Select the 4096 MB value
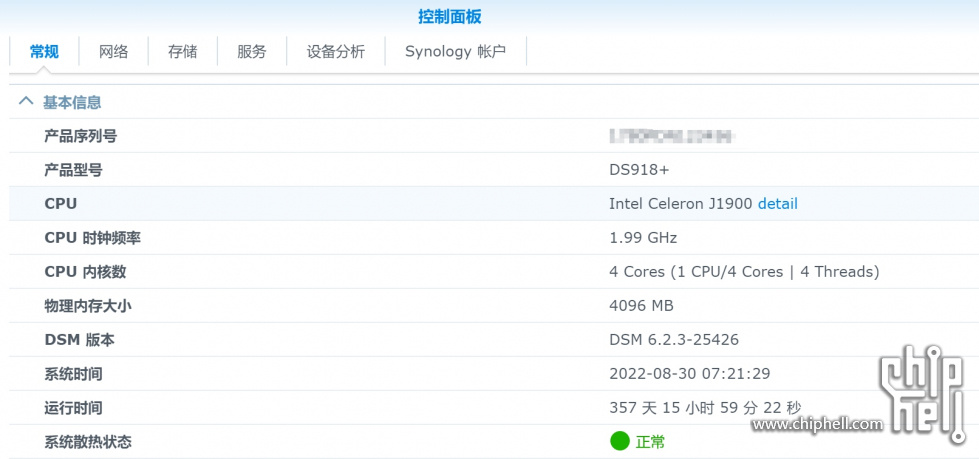 (x=641, y=306)
